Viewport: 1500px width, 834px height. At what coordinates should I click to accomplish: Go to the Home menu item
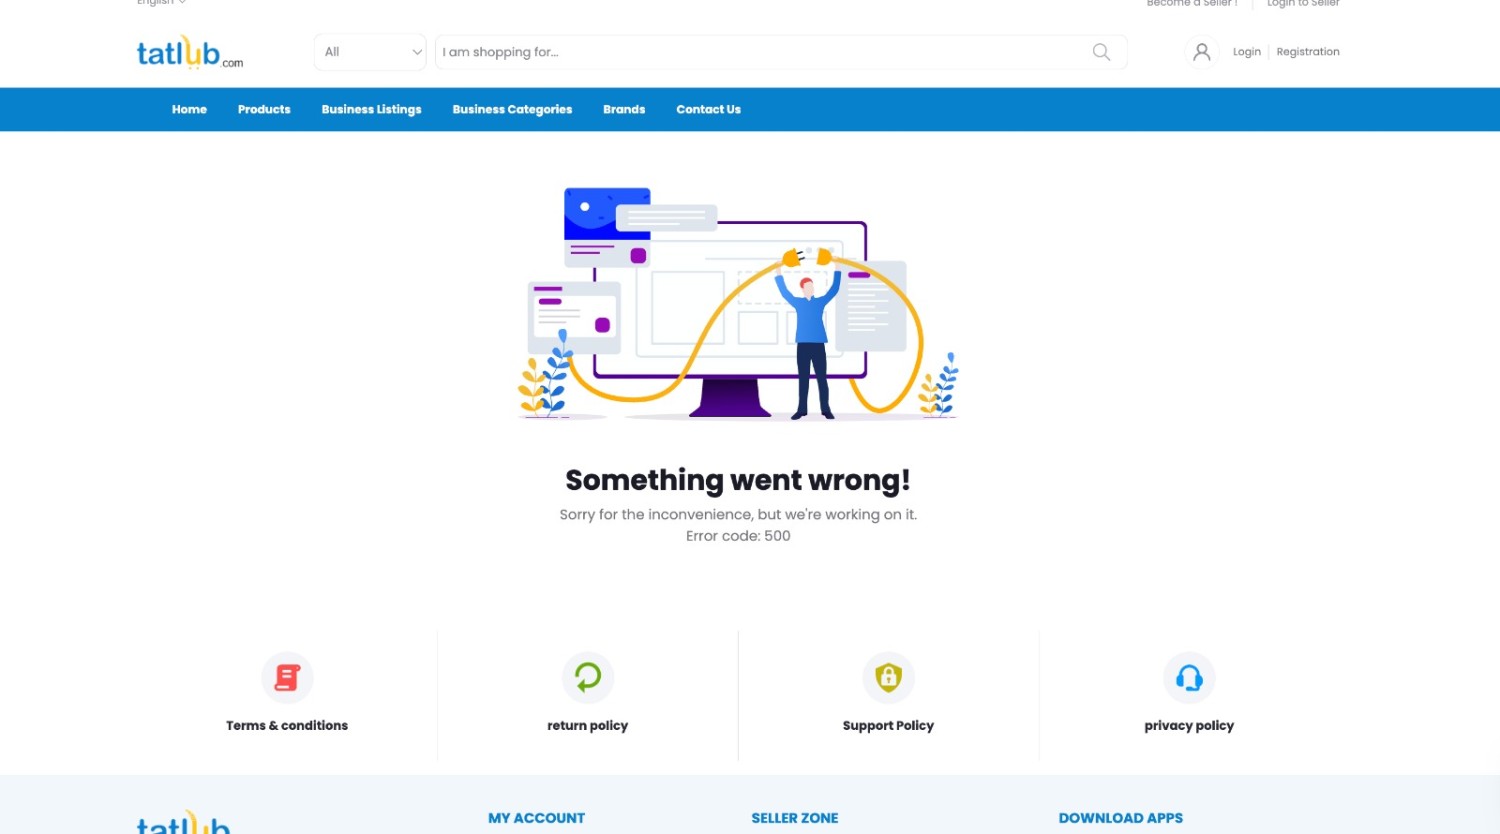pyautogui.click(x=189, y=110)
